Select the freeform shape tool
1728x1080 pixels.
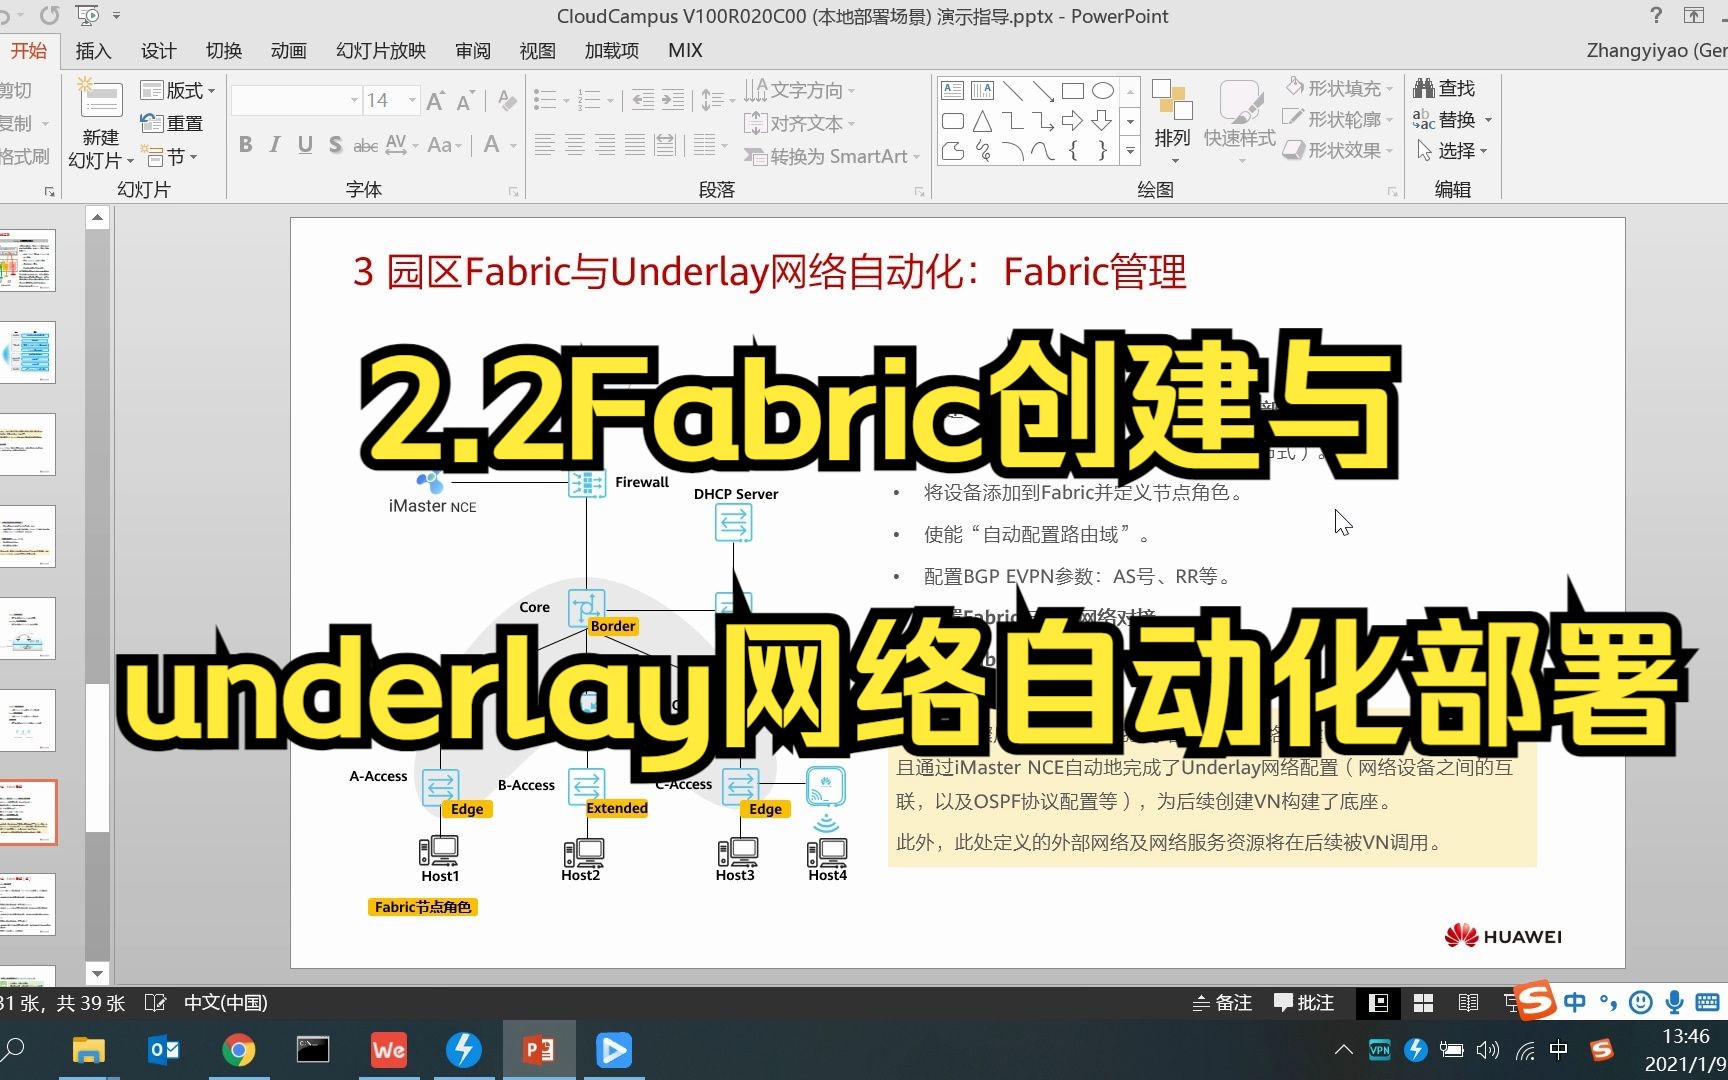[953, 151]
